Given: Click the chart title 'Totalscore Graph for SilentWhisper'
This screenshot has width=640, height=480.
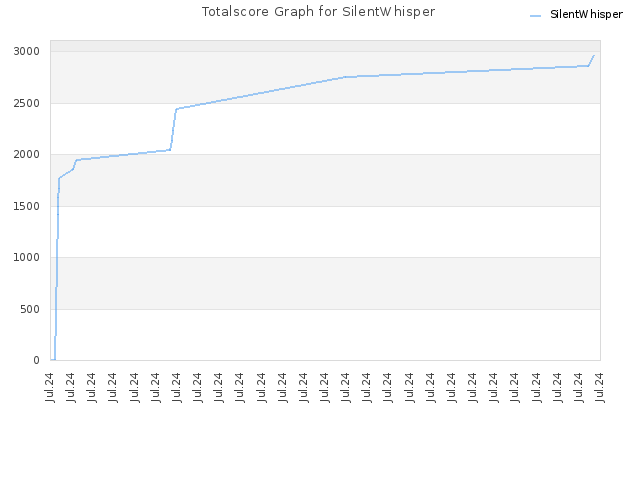Looking at the screenshot, I should [x=318, y=11].
